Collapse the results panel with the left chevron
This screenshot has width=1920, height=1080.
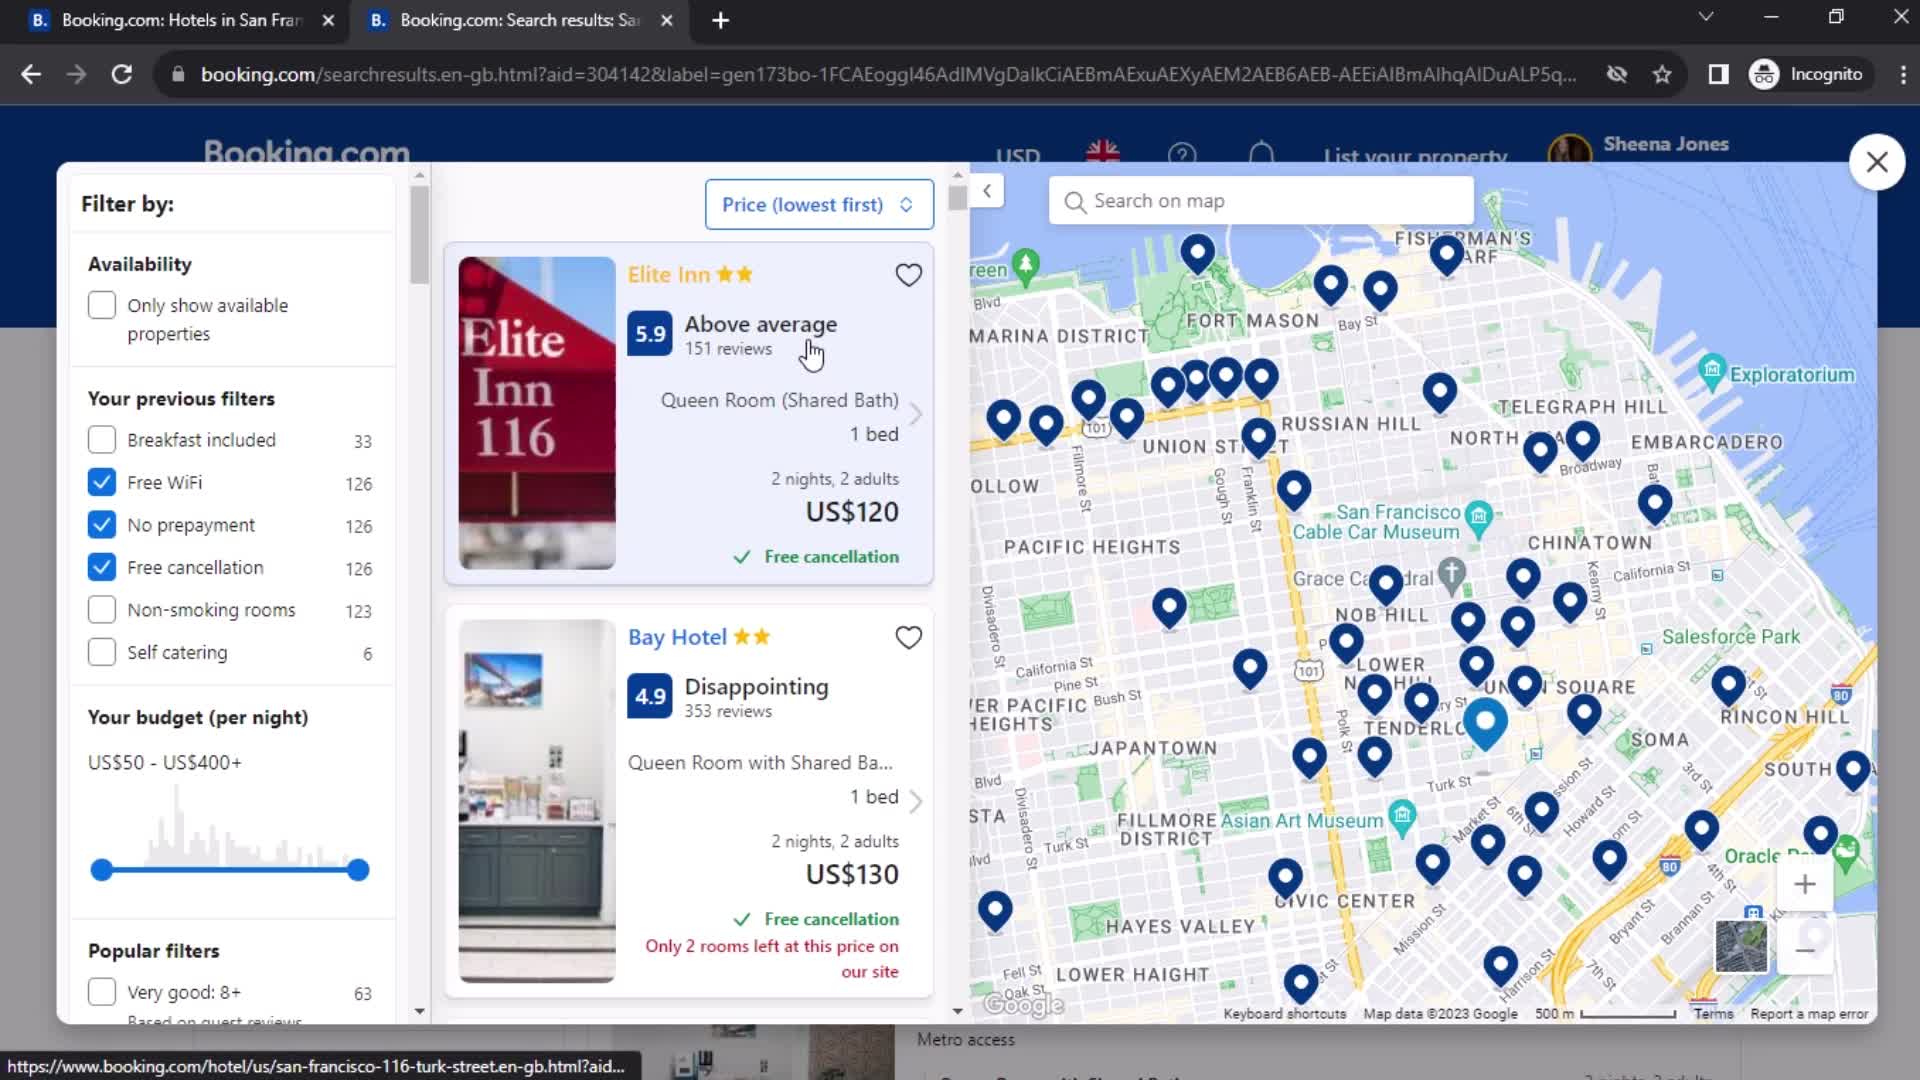click(x=987, y=191)
